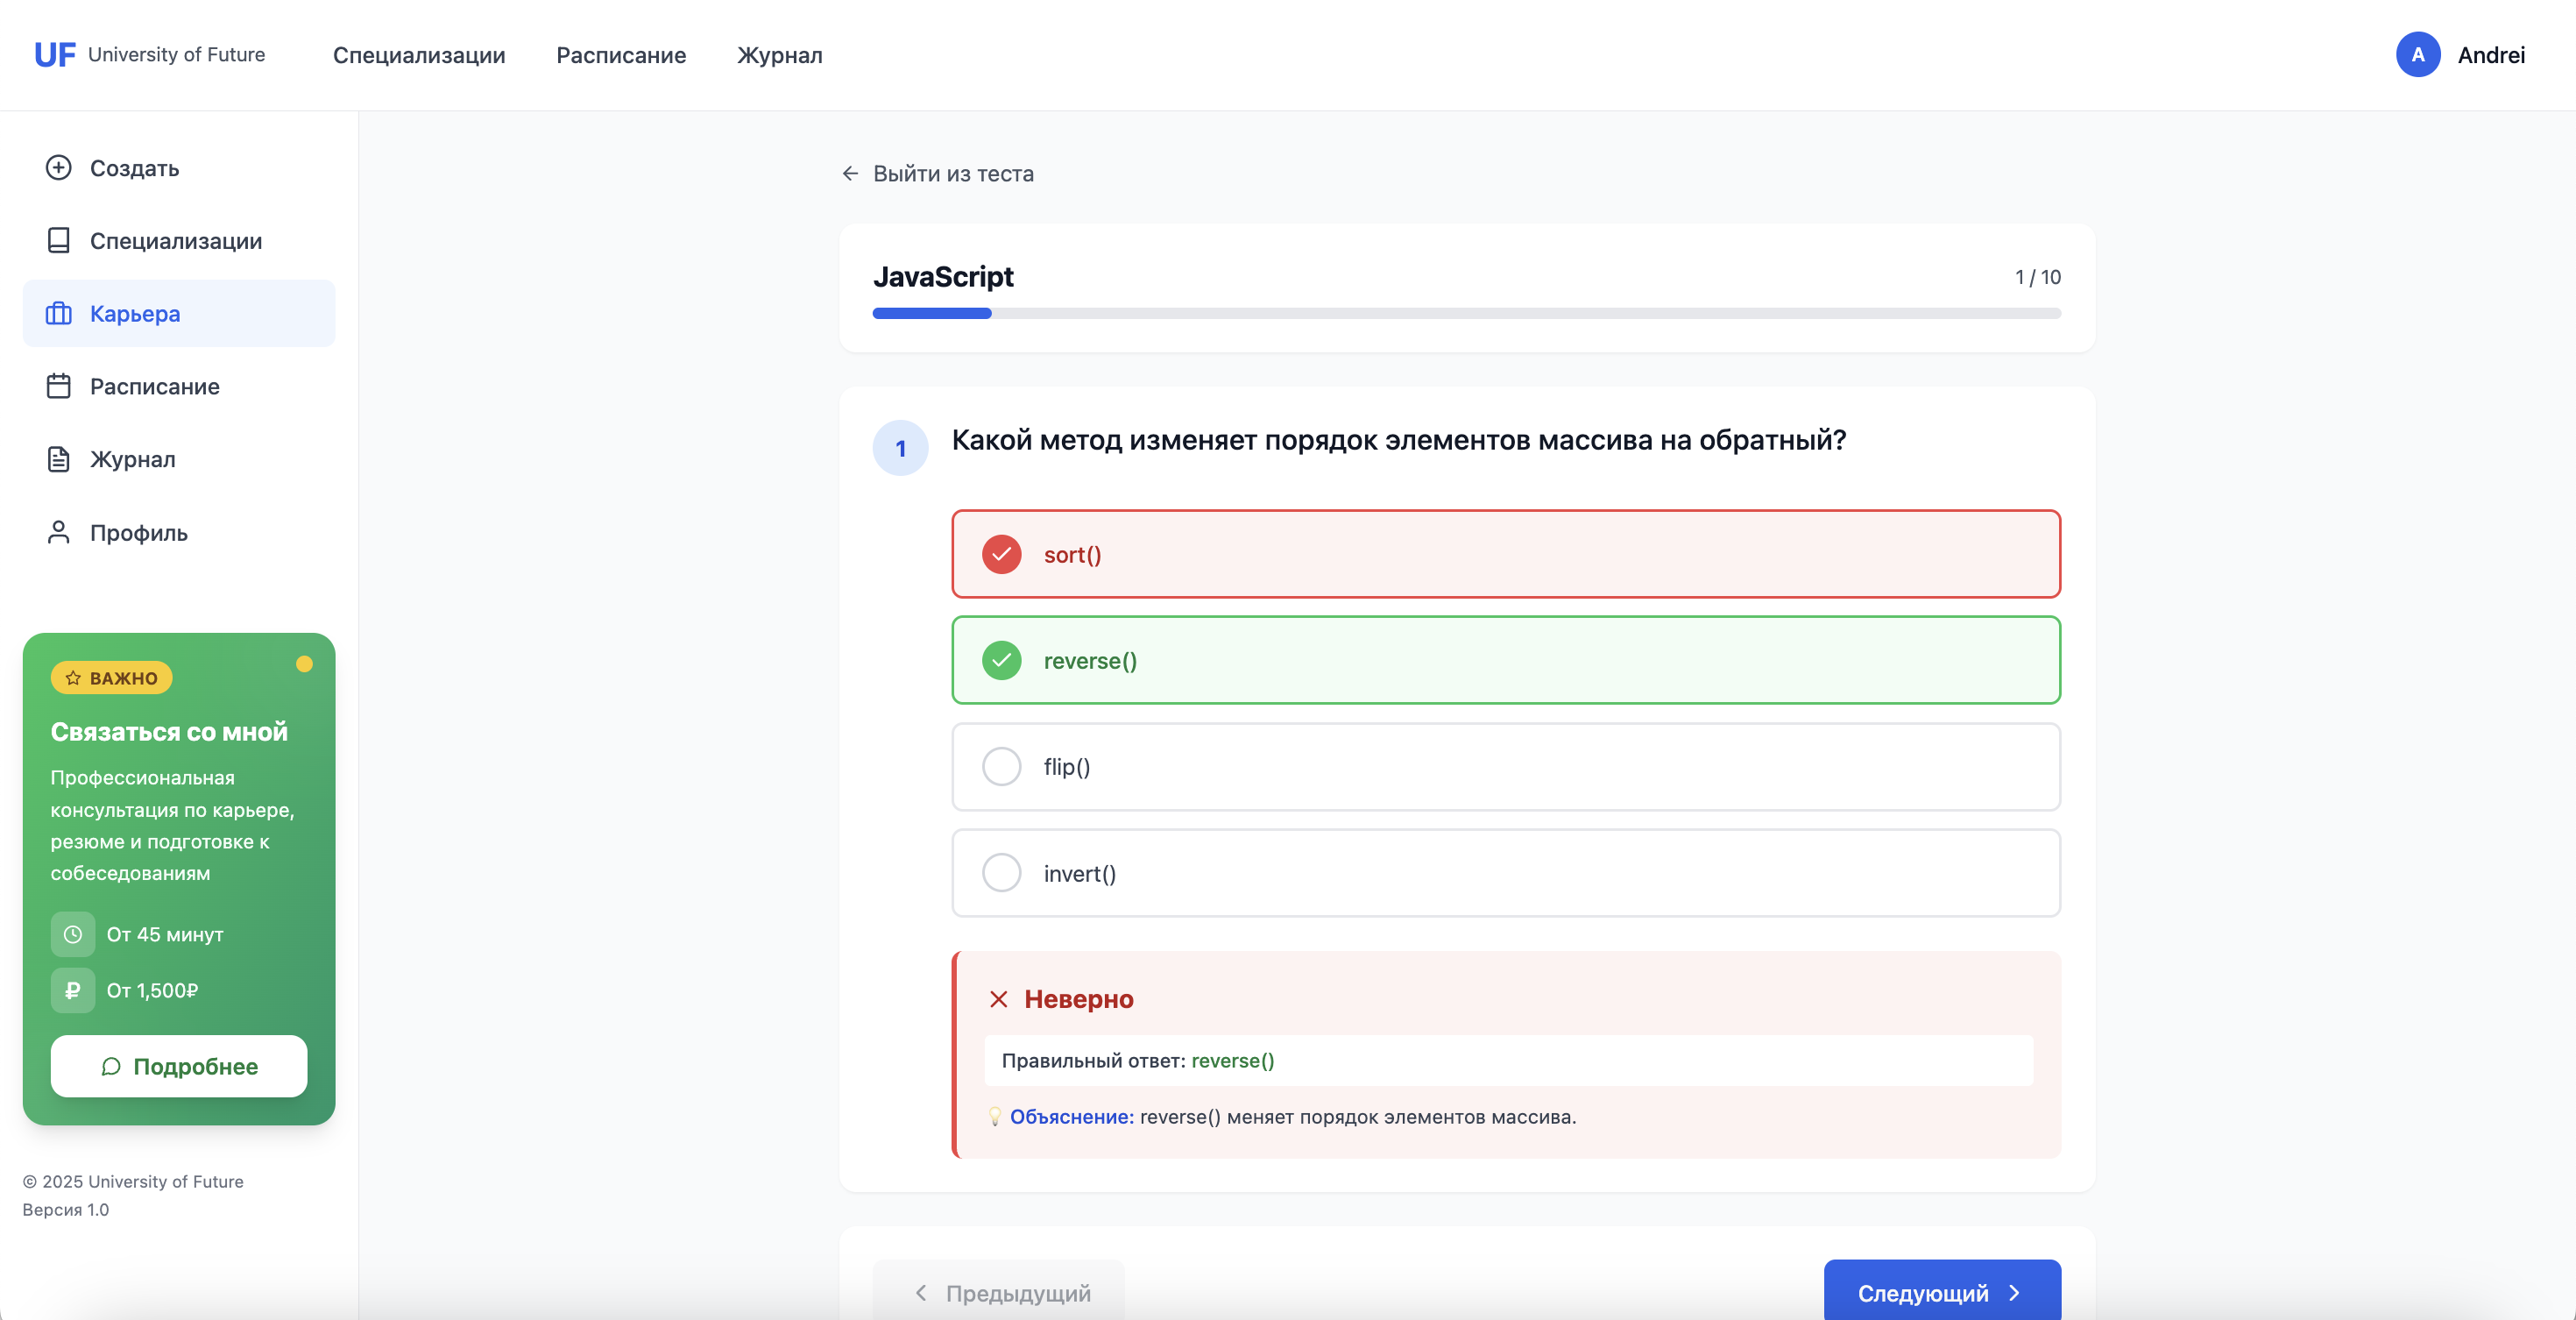
Task: Click the person icon beside Профиль
Action: pos(59,532)
